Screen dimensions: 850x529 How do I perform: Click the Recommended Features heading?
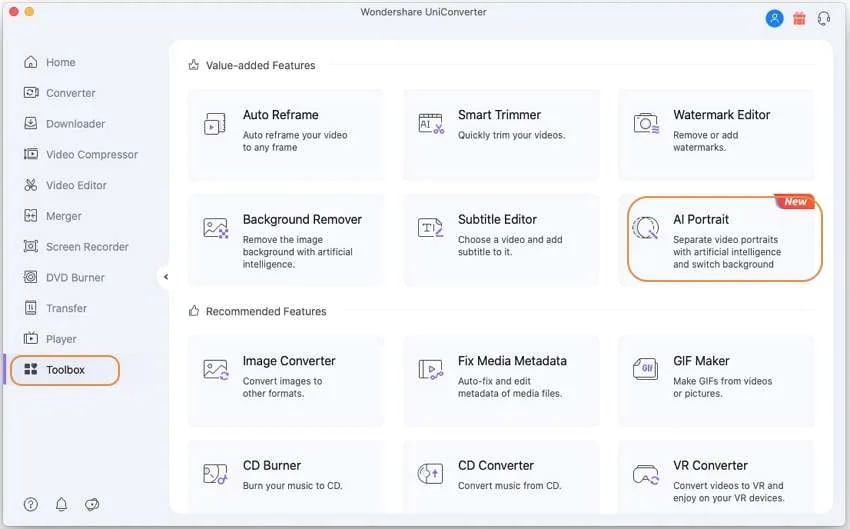click(266, 312)
